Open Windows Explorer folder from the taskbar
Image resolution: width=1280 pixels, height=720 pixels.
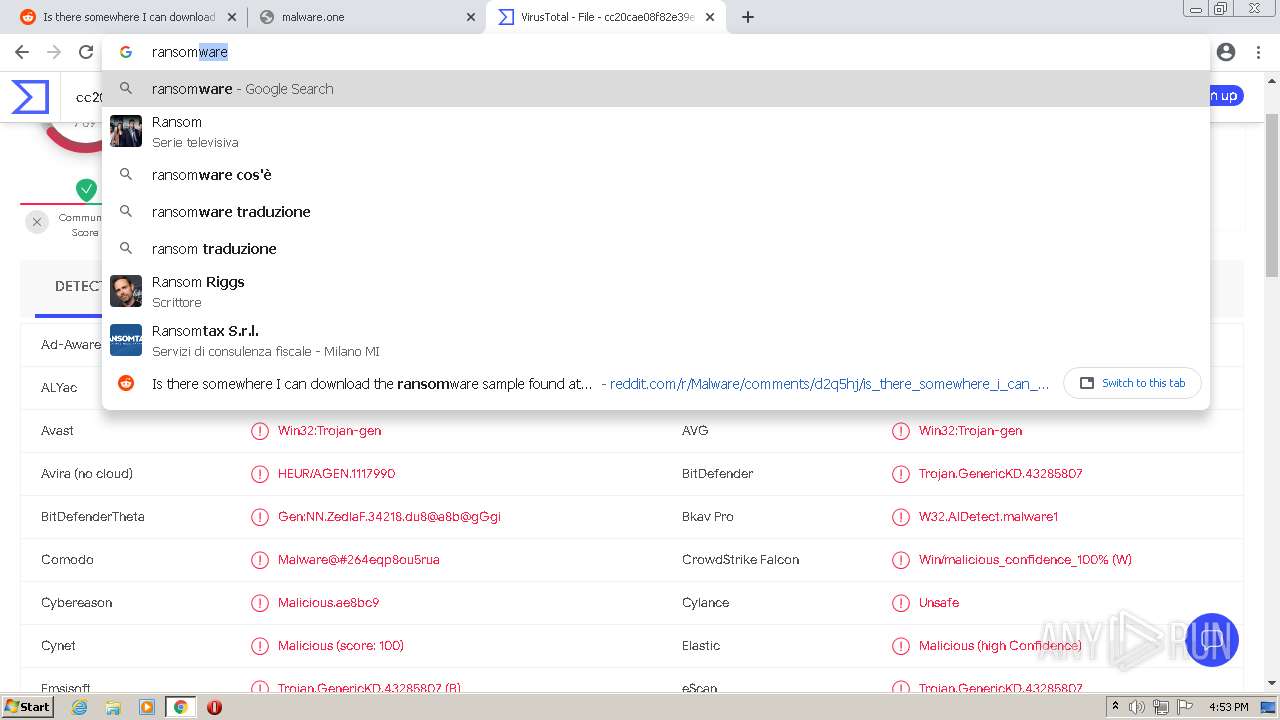(x=113, y=707)
